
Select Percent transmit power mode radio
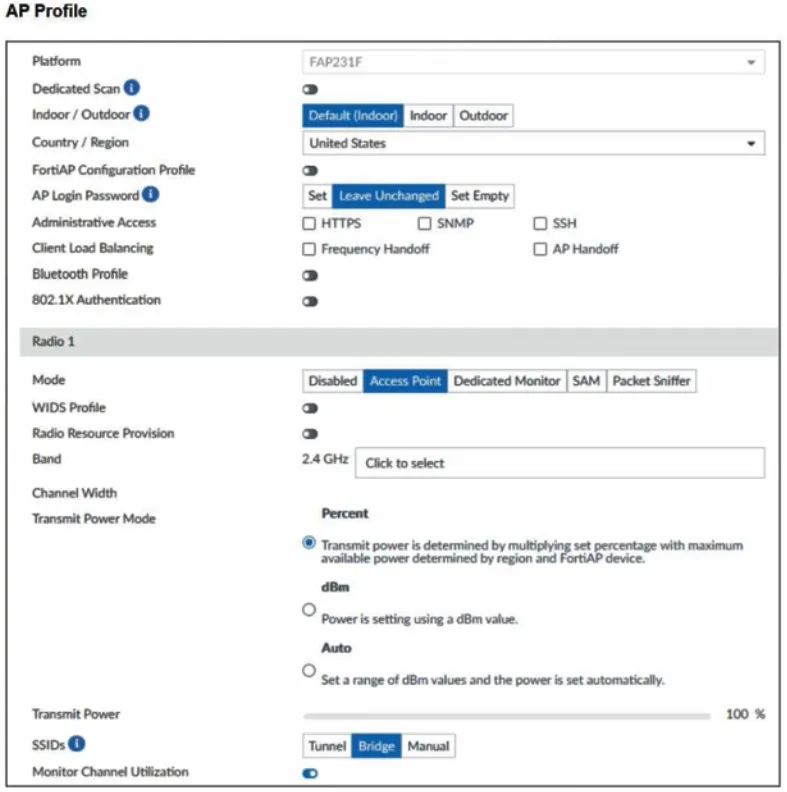point(309,543)
